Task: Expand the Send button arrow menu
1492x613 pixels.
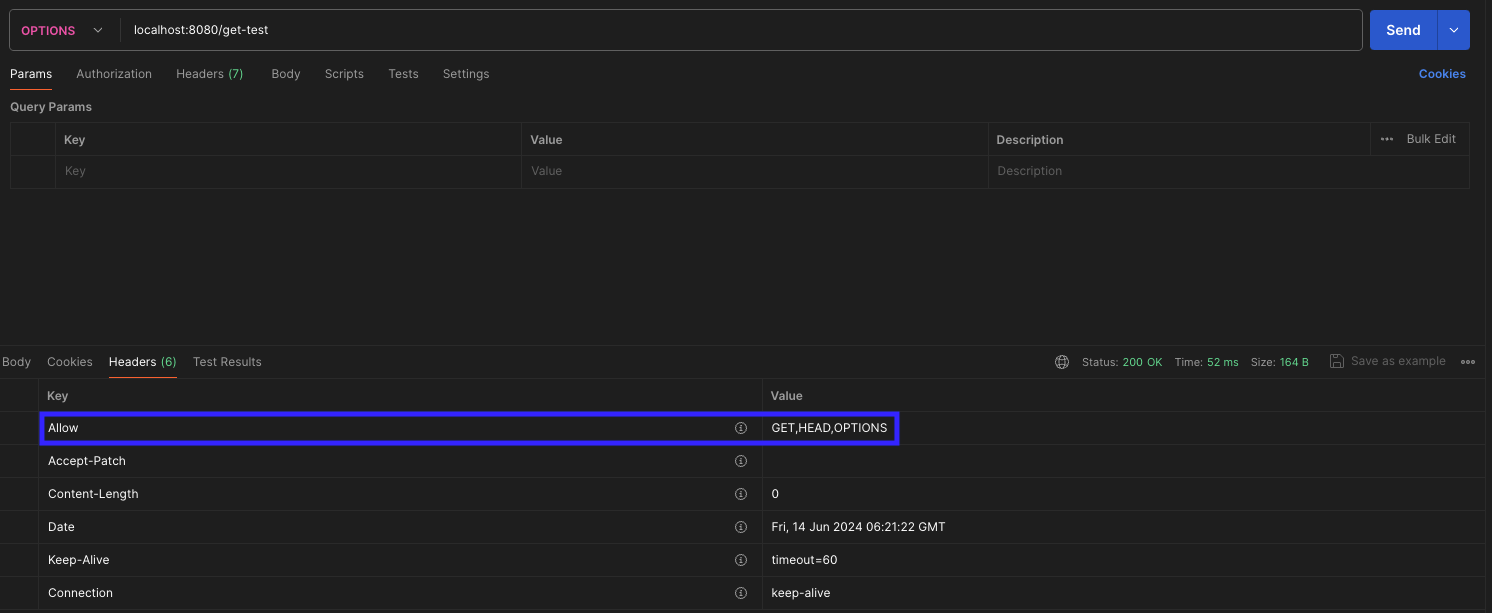Action: (x=1454, y=30)
